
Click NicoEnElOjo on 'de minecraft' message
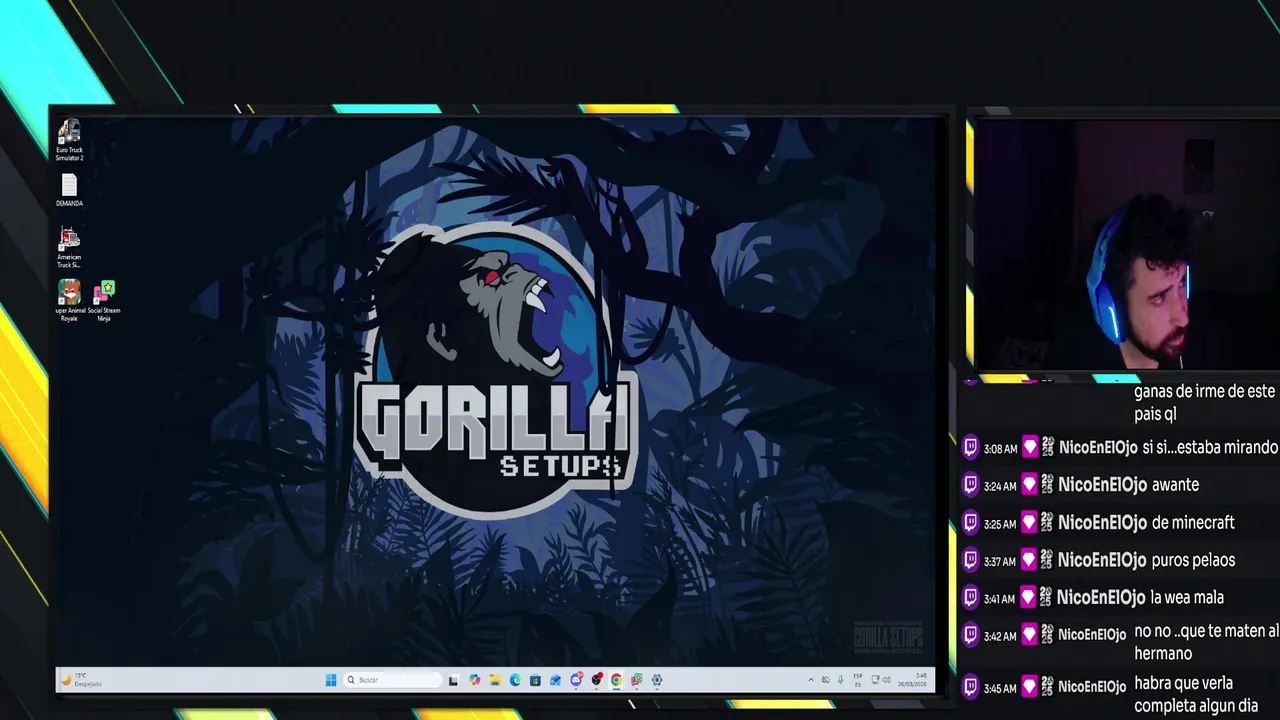click(x=1101, y=523)
